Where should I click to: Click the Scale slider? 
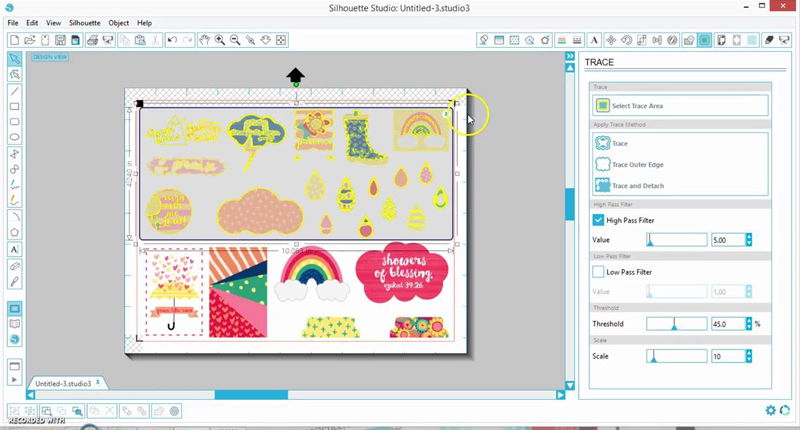coord(677,356)
